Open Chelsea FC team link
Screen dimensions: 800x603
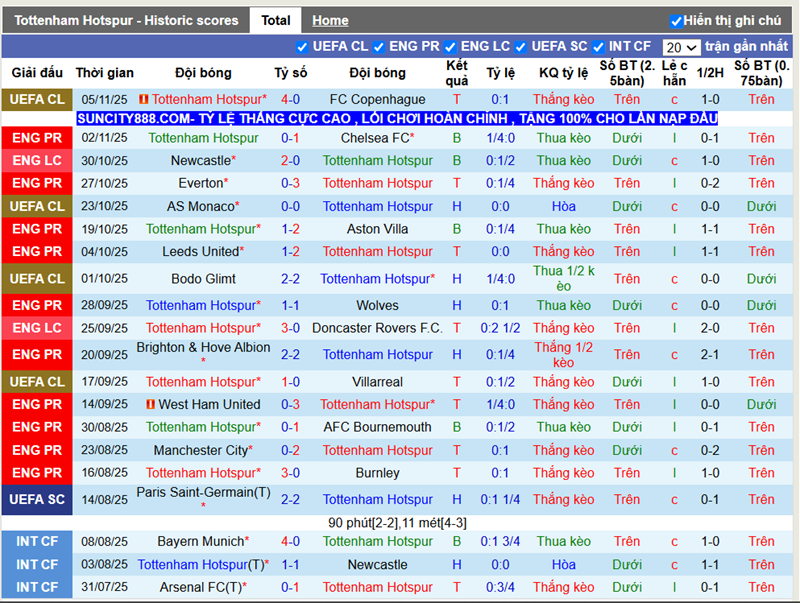point(378,138)
